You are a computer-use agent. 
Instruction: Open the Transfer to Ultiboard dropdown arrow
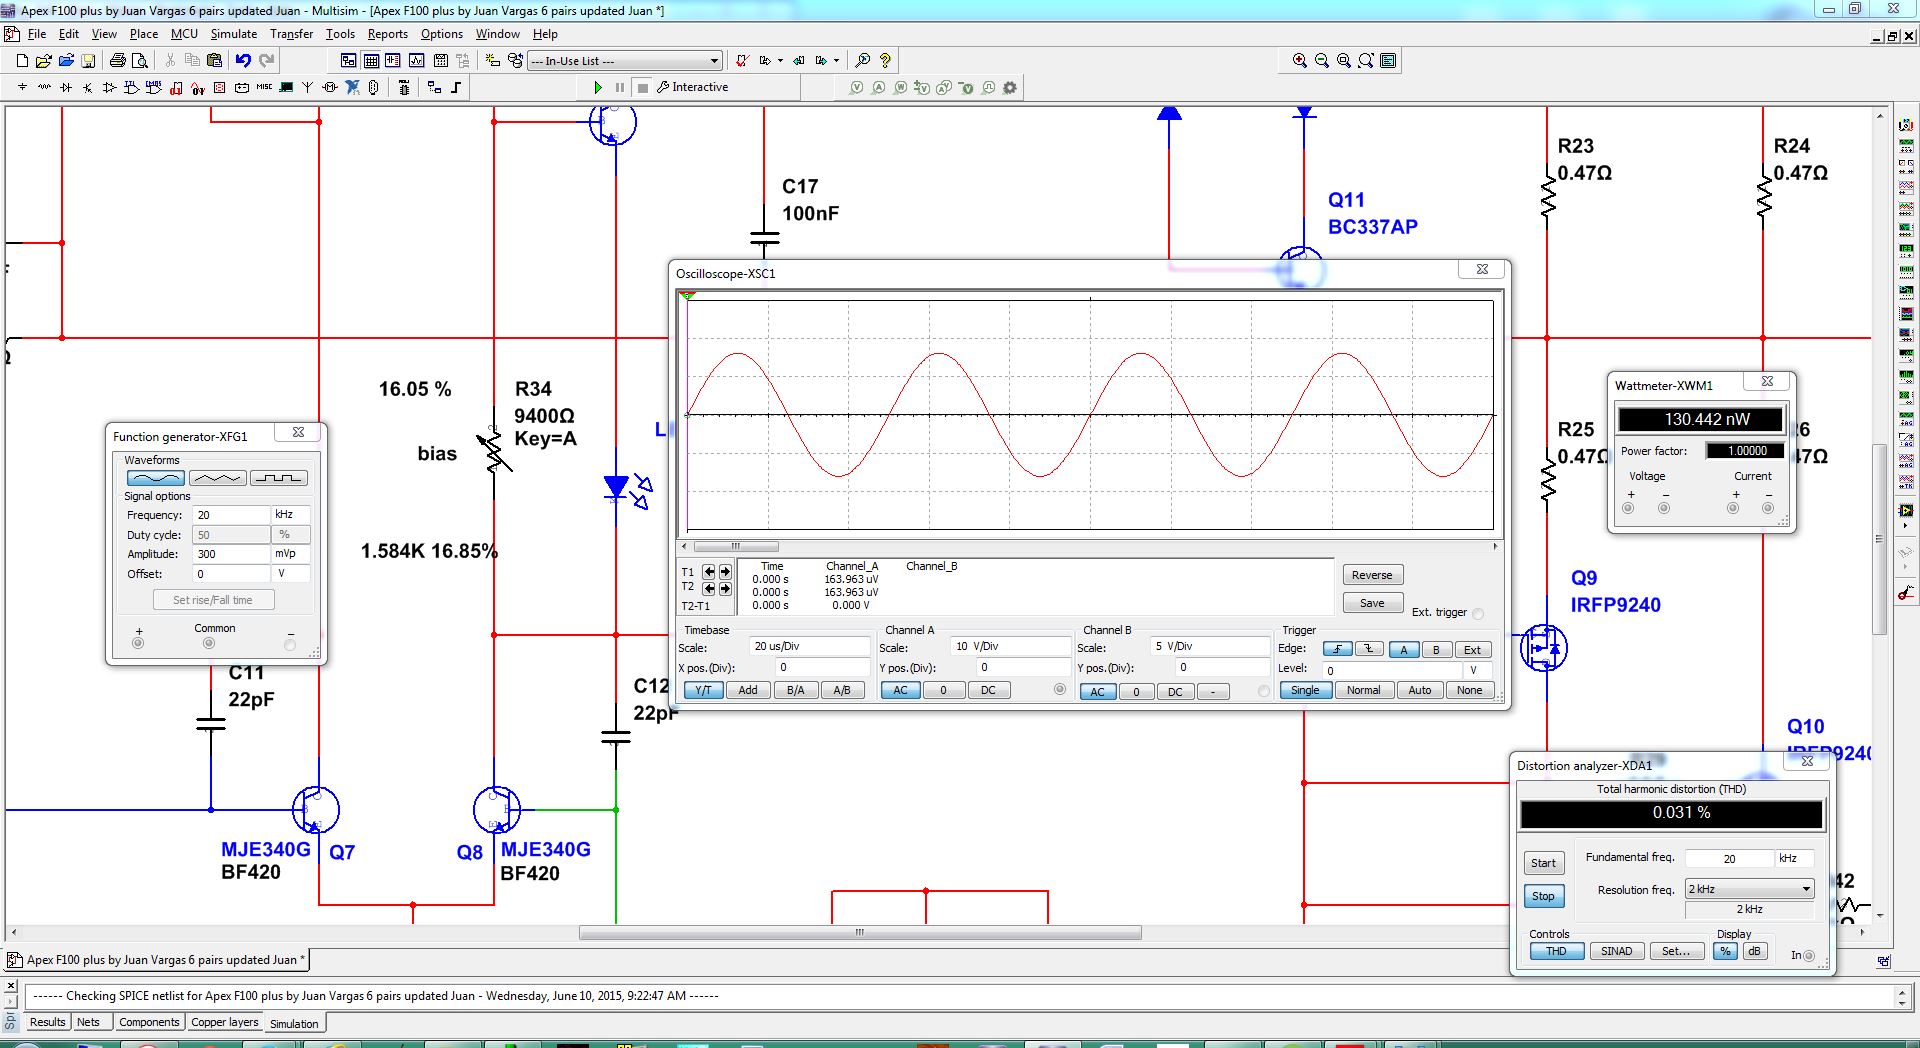pos(780,60)
